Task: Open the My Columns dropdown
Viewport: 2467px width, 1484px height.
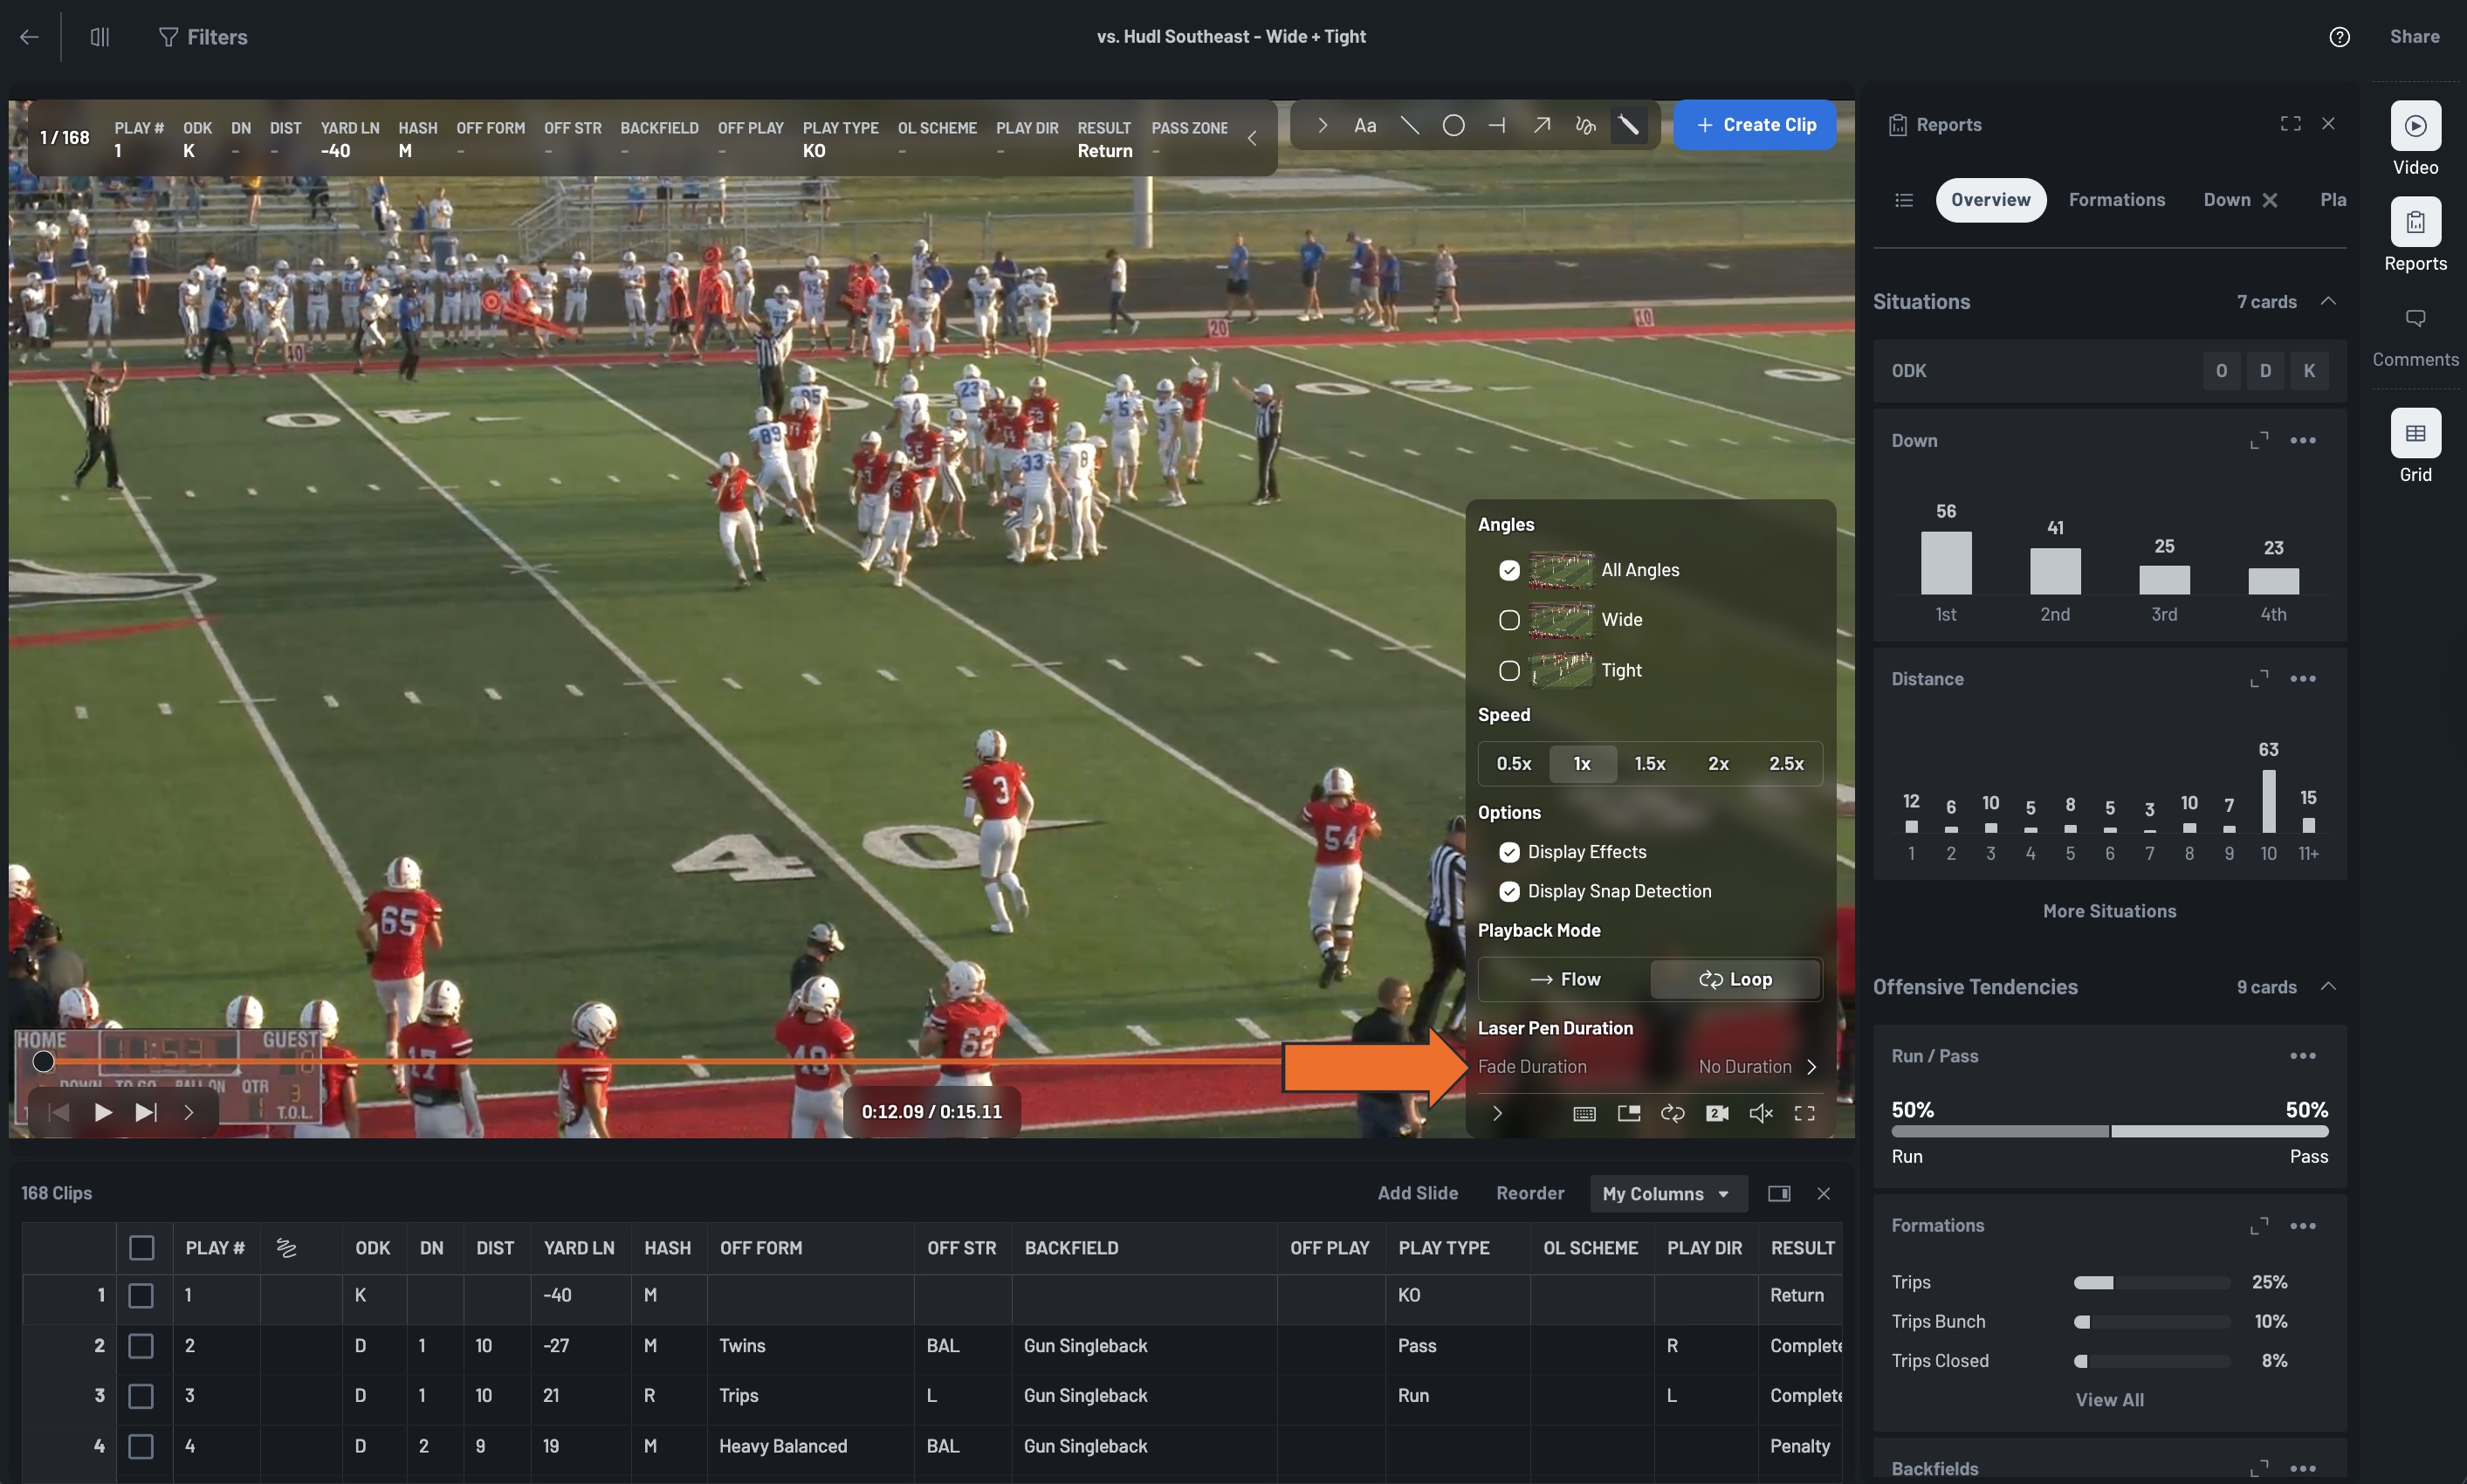Action: pos(1667,1194)
